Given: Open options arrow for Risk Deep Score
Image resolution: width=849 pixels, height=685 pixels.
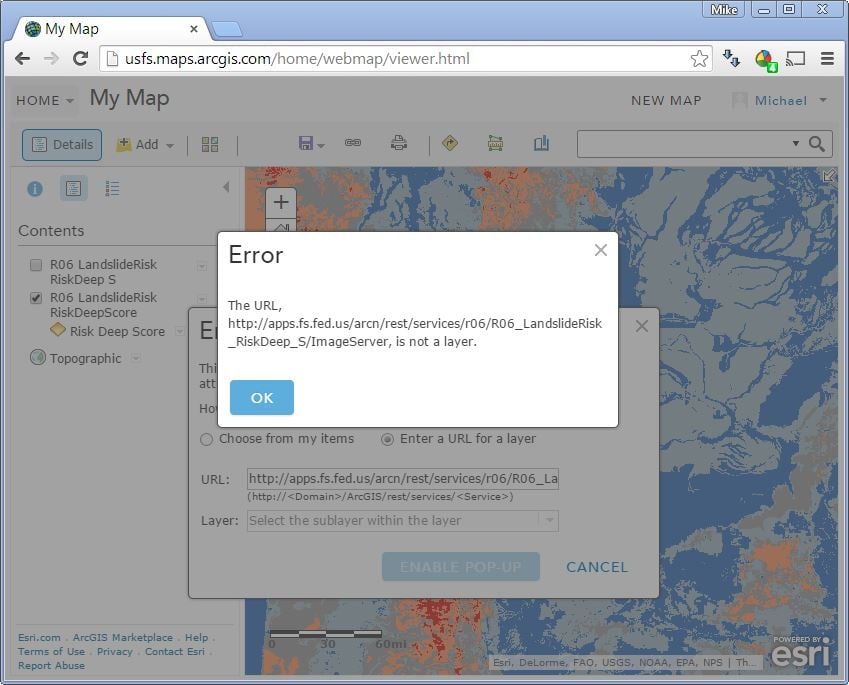Looking at the screenshot, I should (180, 331).
